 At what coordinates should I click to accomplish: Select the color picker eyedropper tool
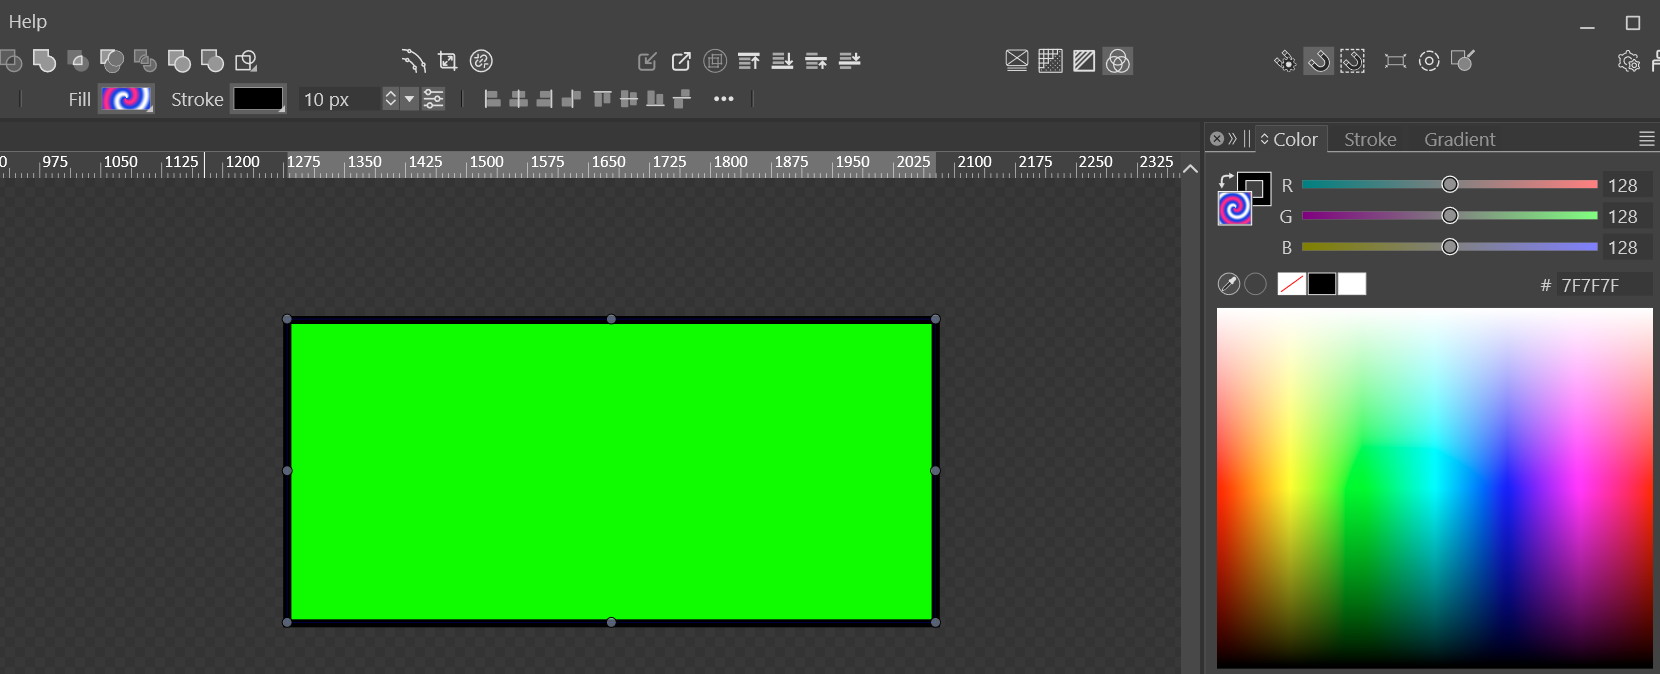coord(1229,285)
